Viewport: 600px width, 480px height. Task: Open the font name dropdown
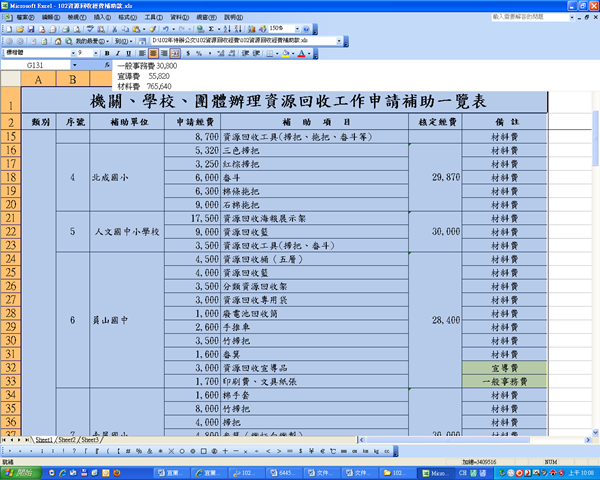click(x=73, y=53)
